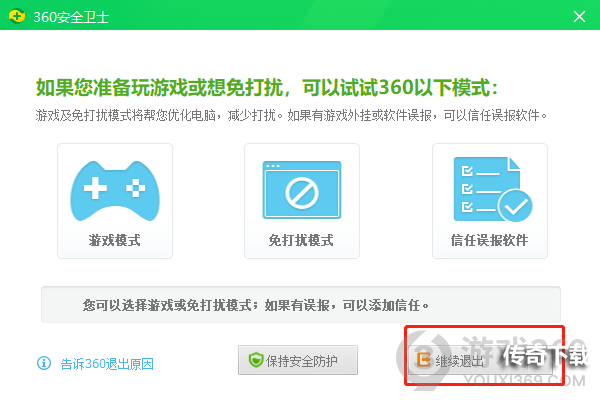The image size is (600, 400).
Task: Click the hint text 您可以选择游戏或免打扰模式
Action: click(256, 305)
